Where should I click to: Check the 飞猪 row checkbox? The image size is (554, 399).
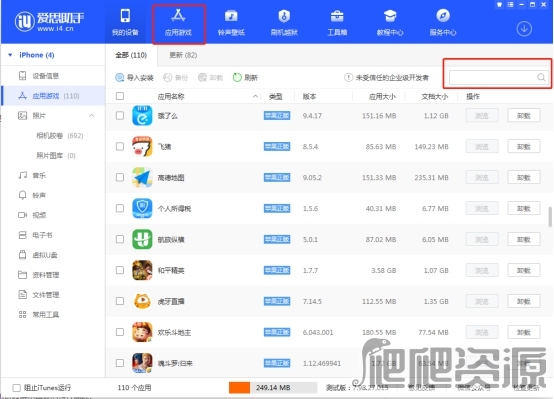(120, 146)
